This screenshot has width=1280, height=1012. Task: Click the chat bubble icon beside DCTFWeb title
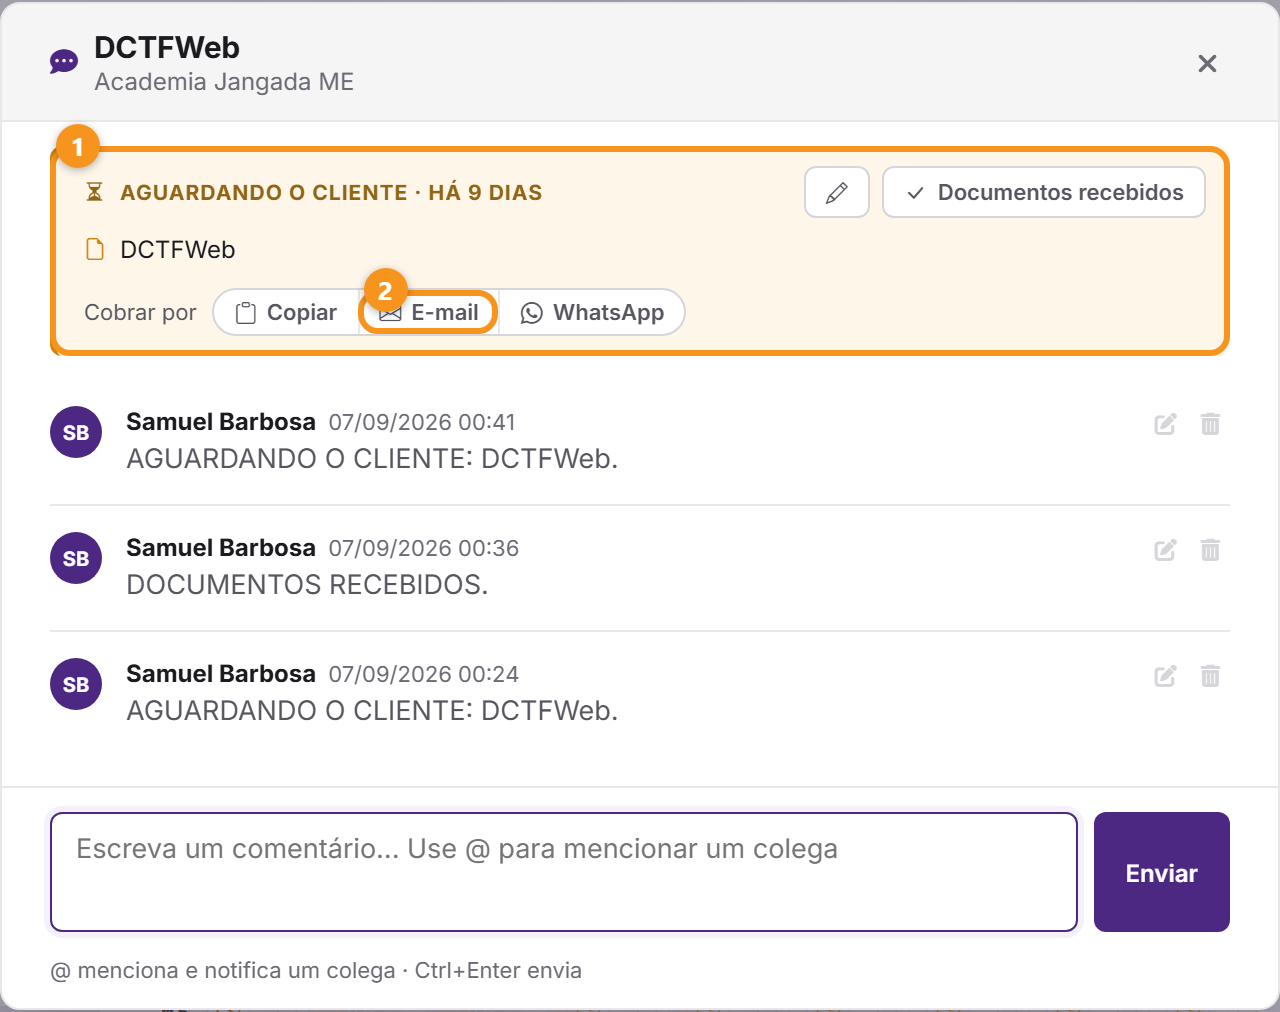pyautogui.click(x=64, y=63)
